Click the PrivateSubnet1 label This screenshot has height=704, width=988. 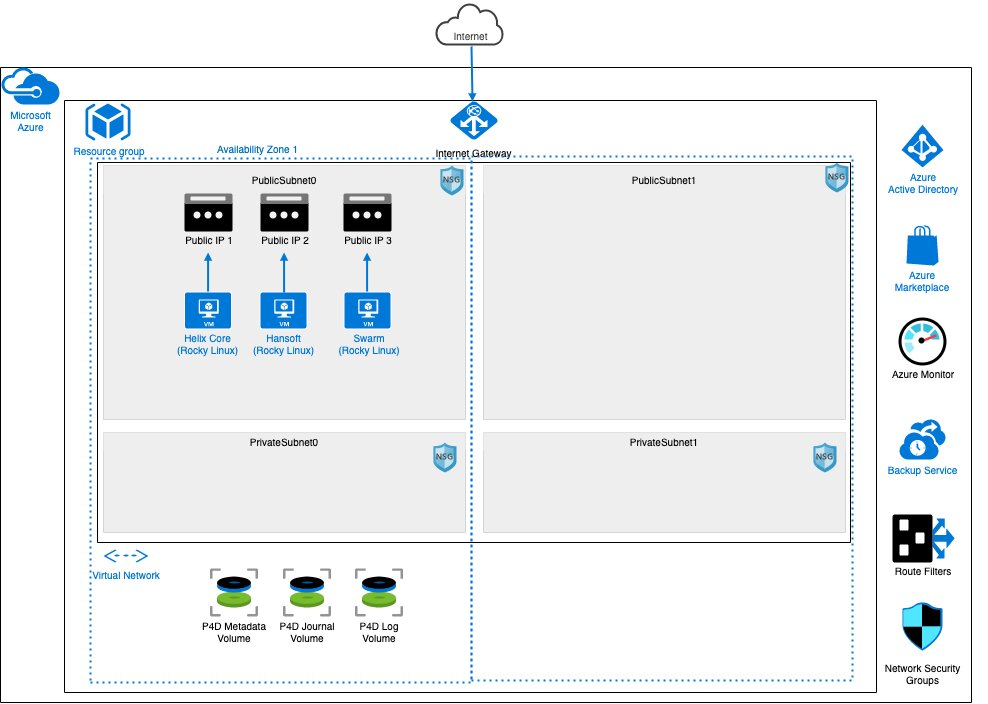(x=663, y=442)
